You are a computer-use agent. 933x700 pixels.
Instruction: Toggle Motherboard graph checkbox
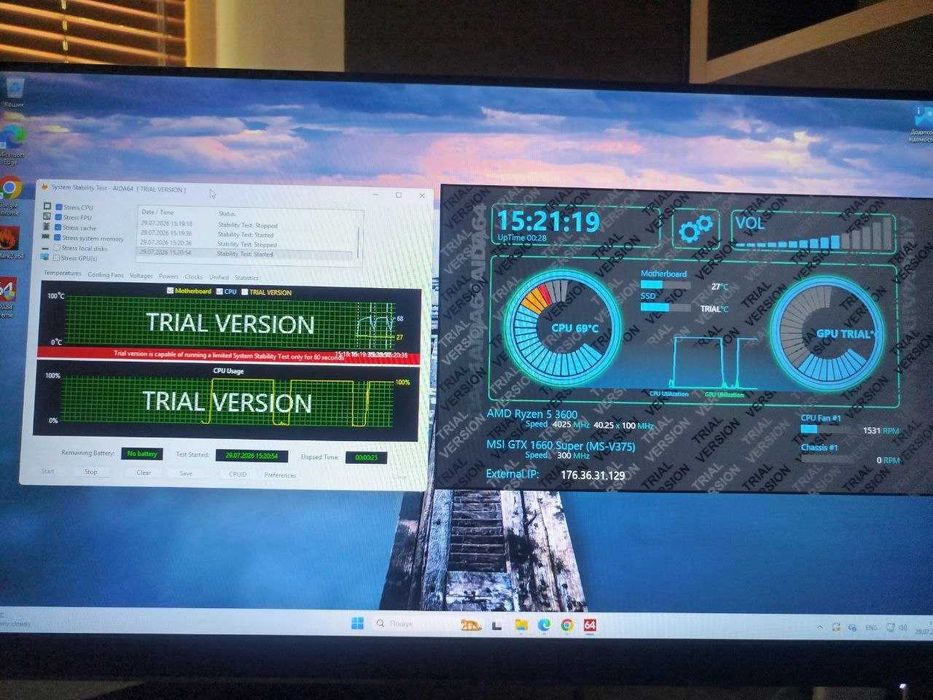(x=170, y=290)
